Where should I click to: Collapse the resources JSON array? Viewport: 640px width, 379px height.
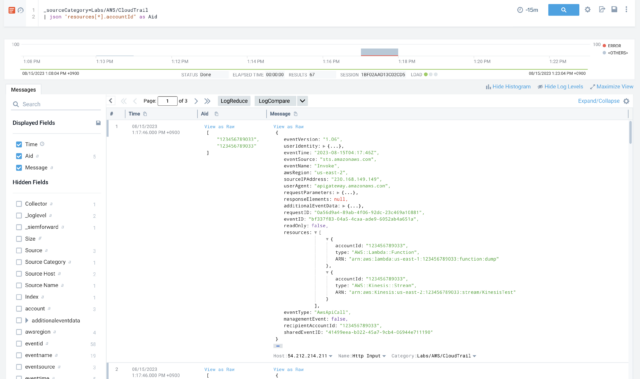tap(316, 233)
